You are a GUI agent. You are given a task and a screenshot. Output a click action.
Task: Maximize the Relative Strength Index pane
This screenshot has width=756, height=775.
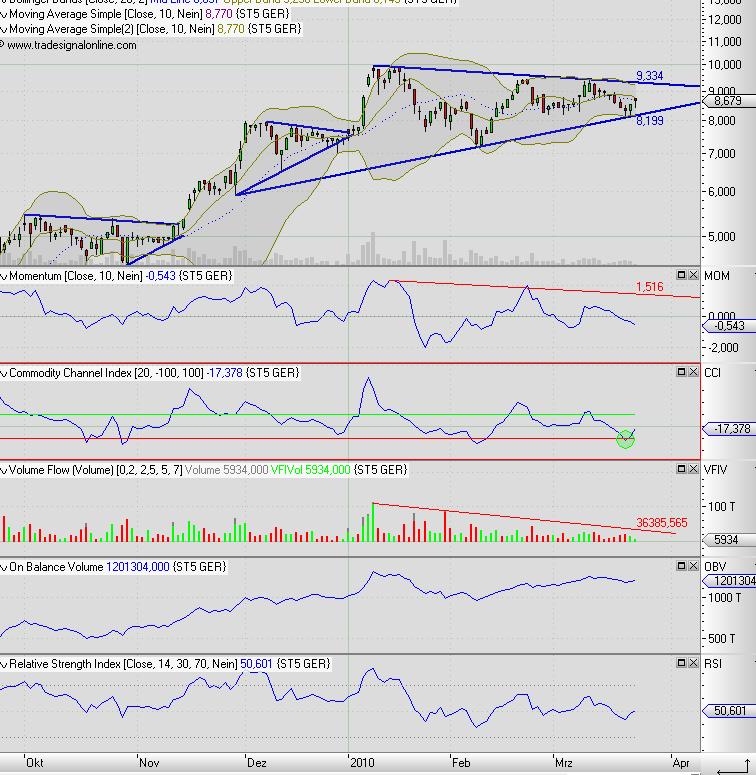point(681,662)
